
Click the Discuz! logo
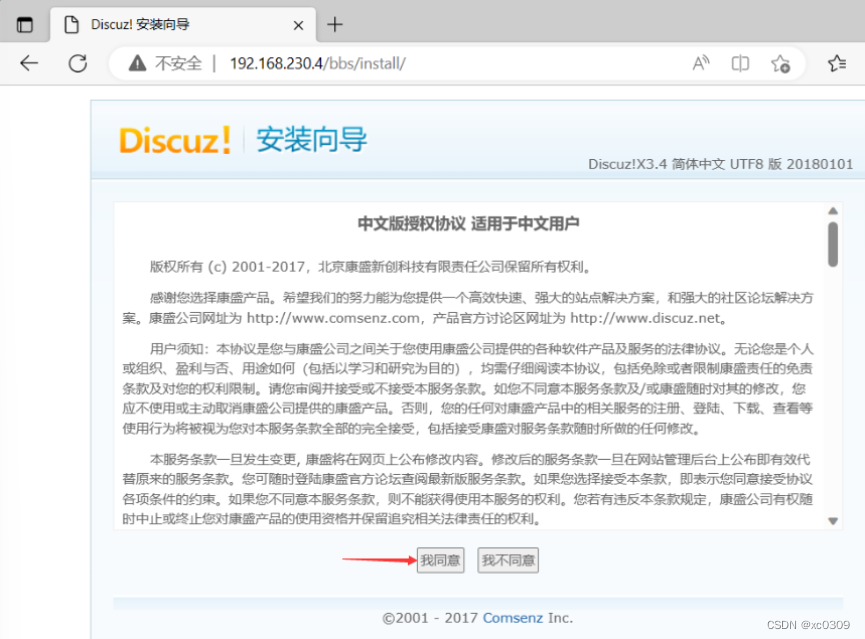(175, 140)
